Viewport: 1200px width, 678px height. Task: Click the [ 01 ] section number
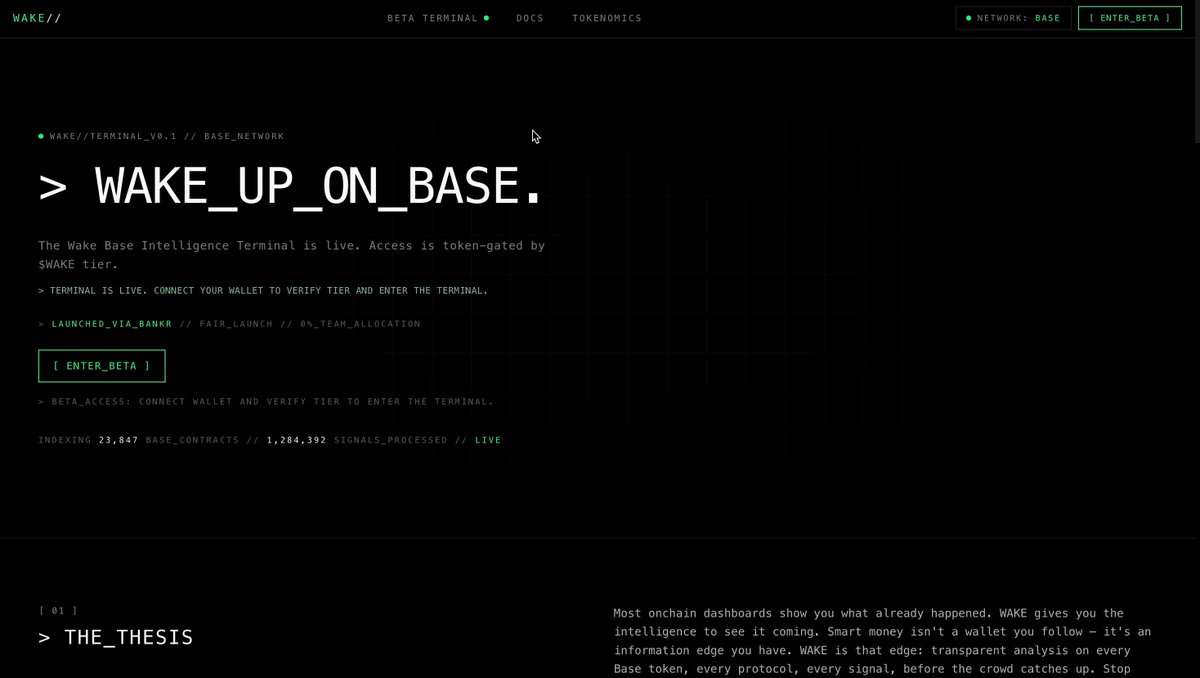(58, 610)
